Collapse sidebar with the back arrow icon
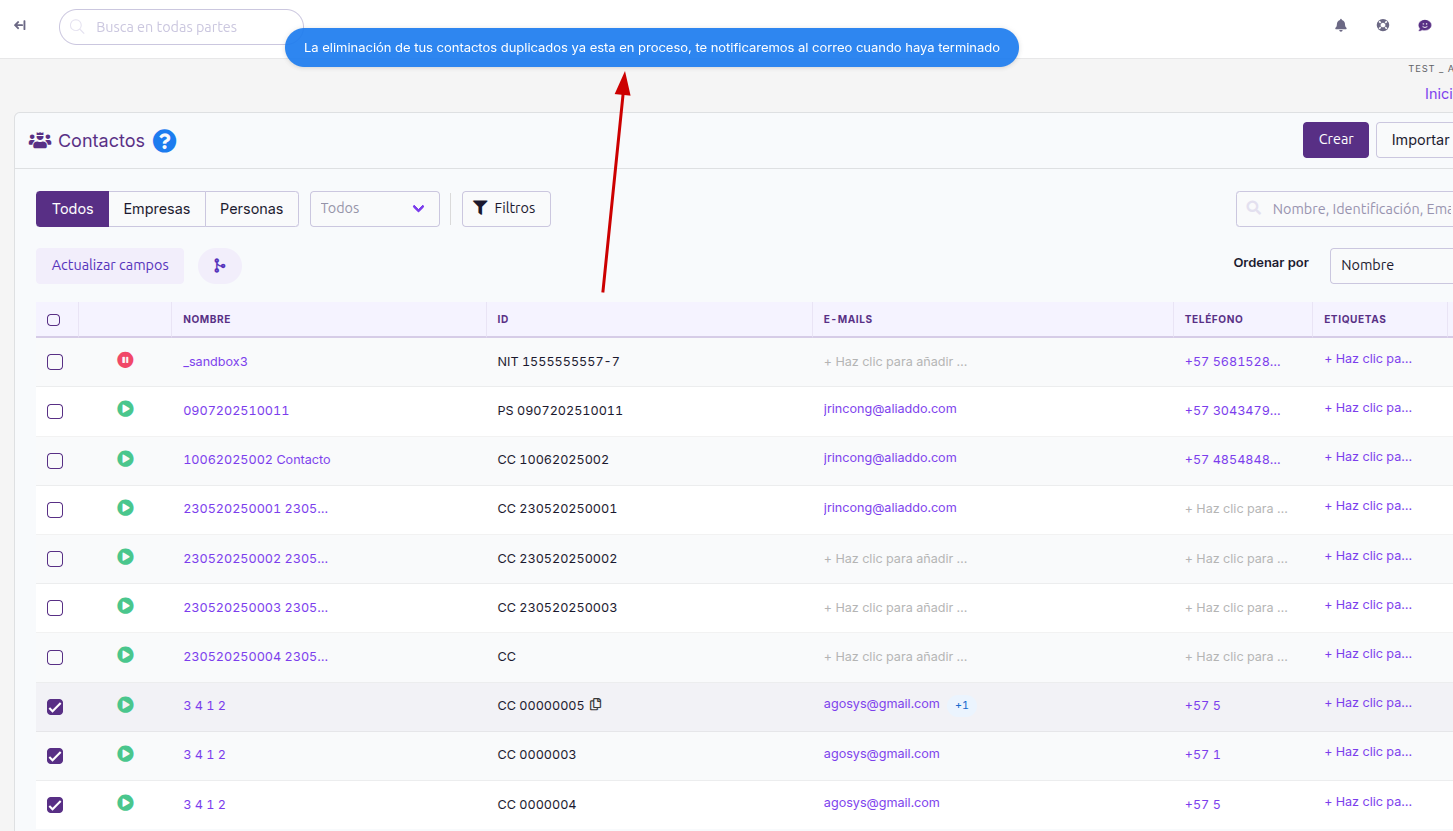This screenshot has height=831, width=1453. (x=20, y=26)
